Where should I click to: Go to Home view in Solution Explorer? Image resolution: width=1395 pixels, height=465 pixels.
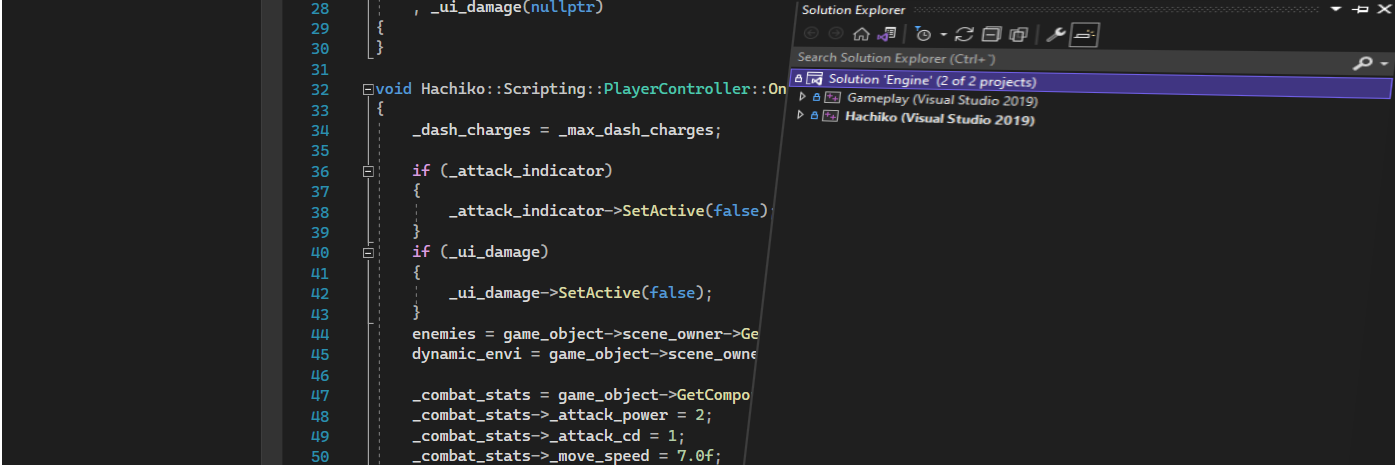pyautogui.click(x=860, y=35)
